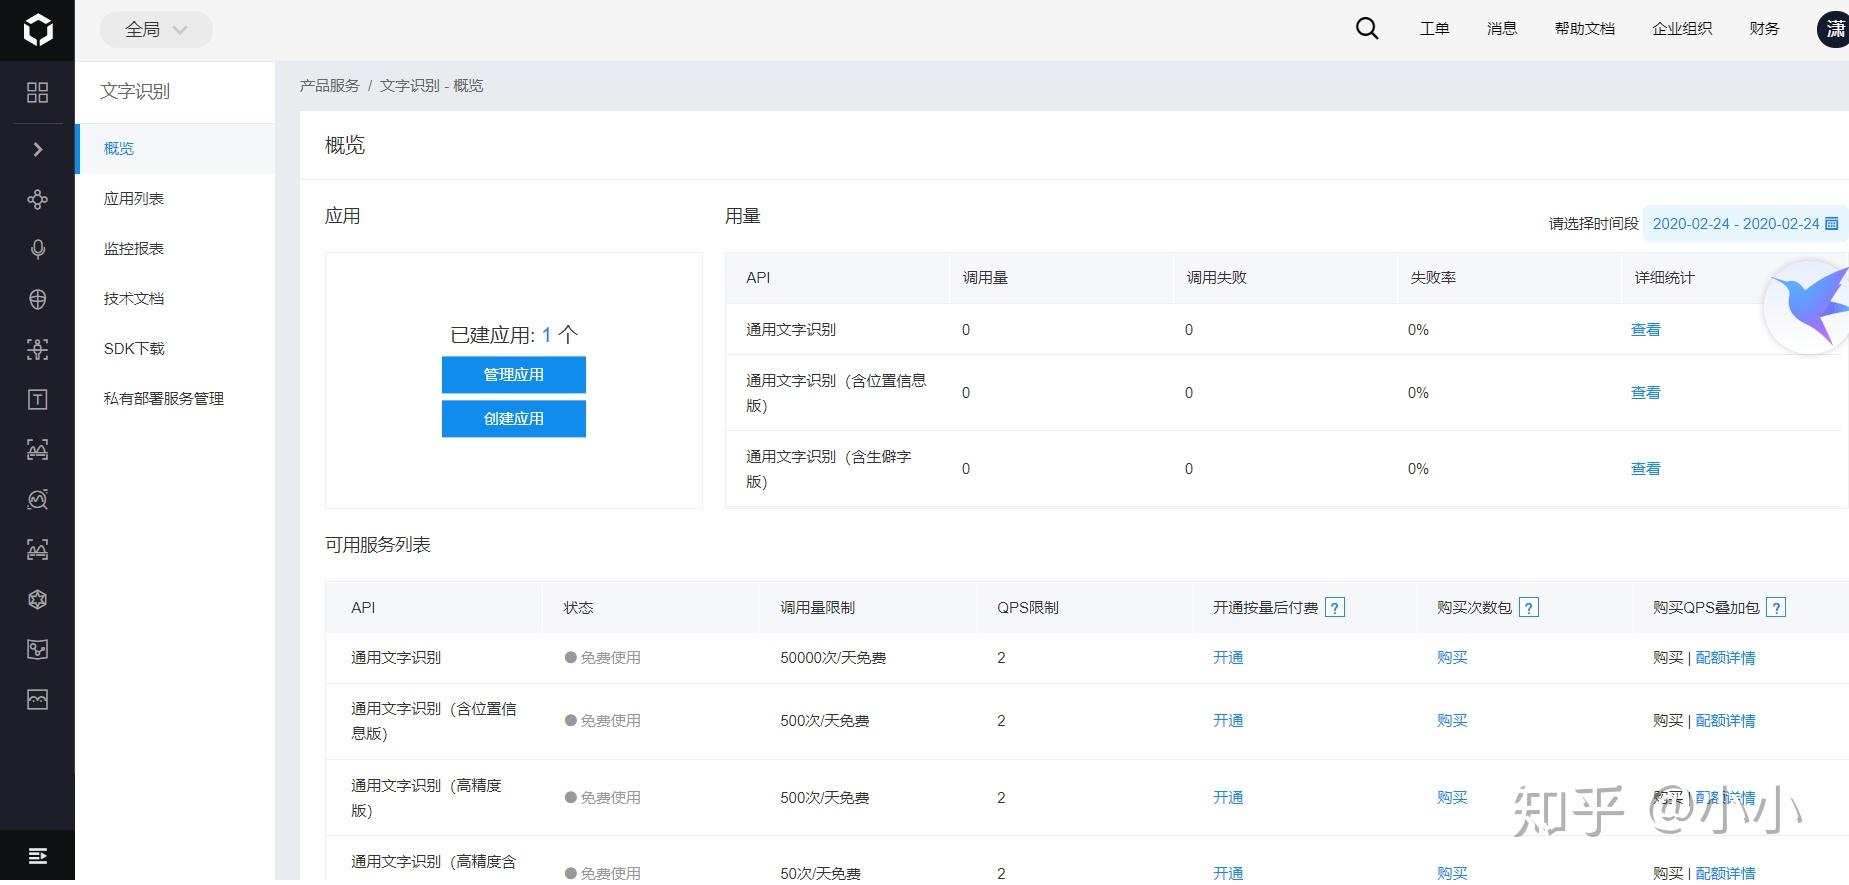Image resolution: width=1849 pixels, height=885 pixels.
Task: Open the four-square dashboard icon in sidebar
Action: [37, 93]
